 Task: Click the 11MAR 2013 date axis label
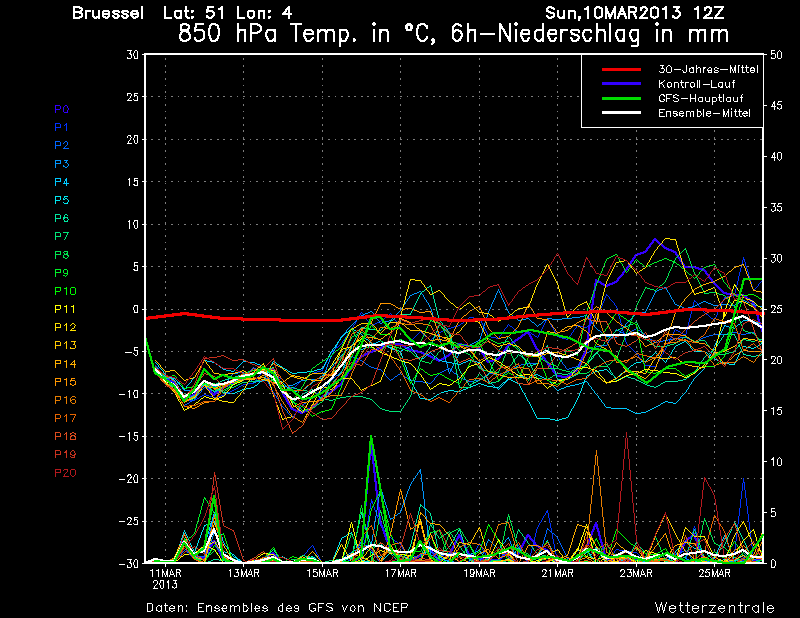165,578
